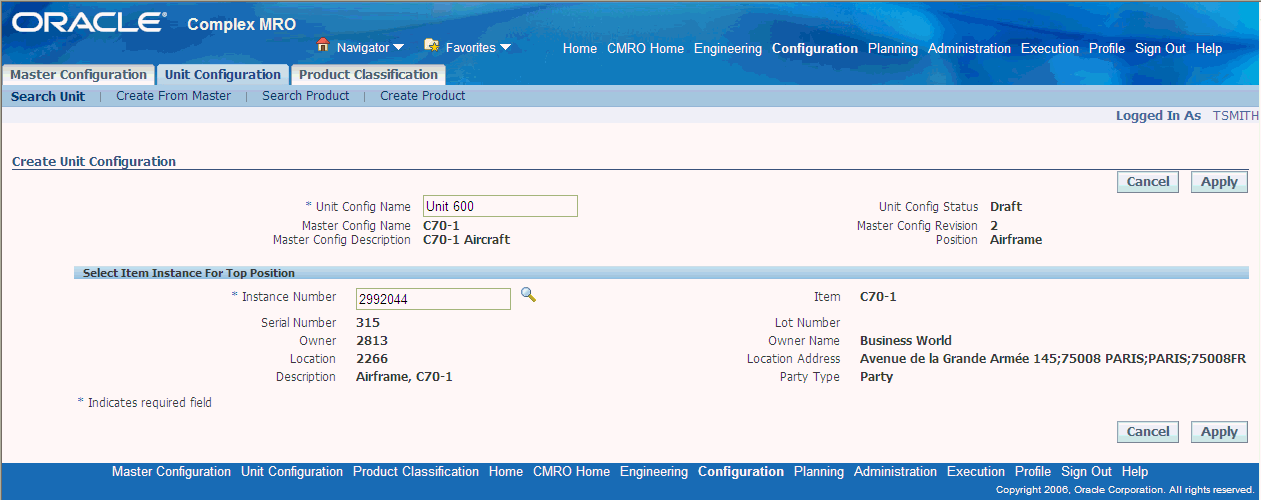The height and width of the screenshot is (500, 1261).
Task: Click CMRO Home link in footer
Action: click(571, 471)
